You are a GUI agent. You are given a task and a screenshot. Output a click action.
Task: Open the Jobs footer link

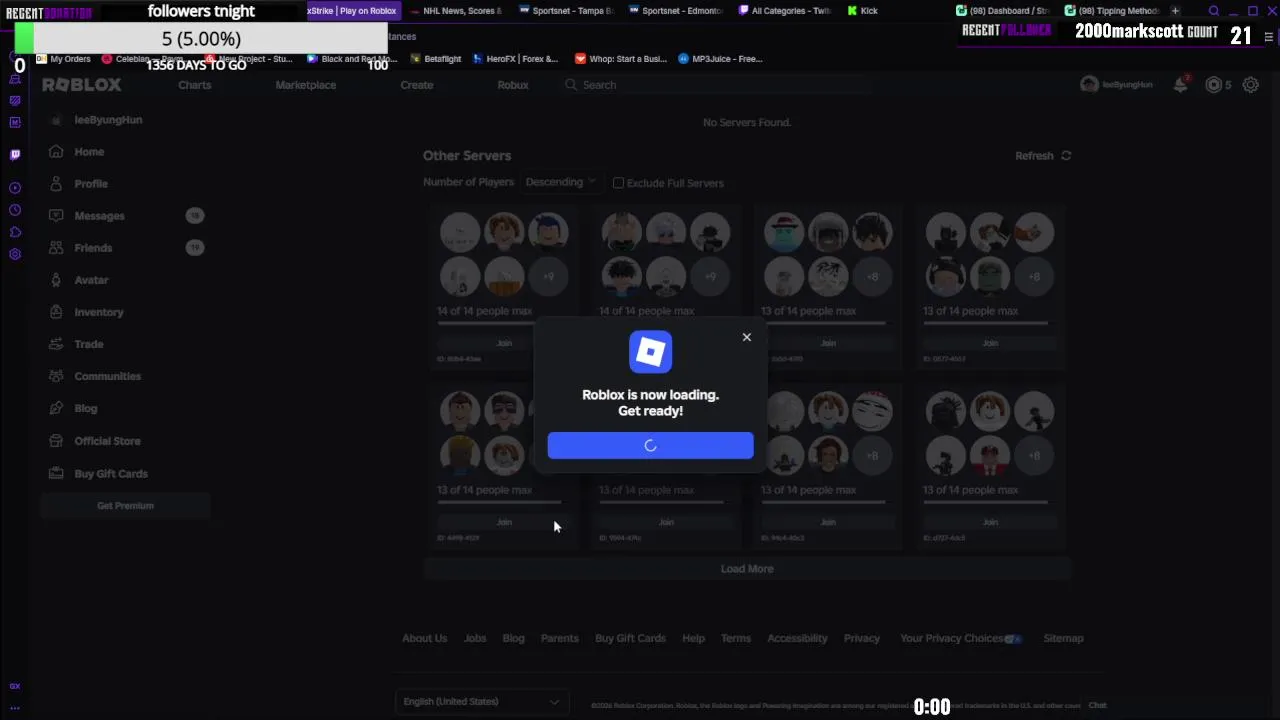click(475, 638)
